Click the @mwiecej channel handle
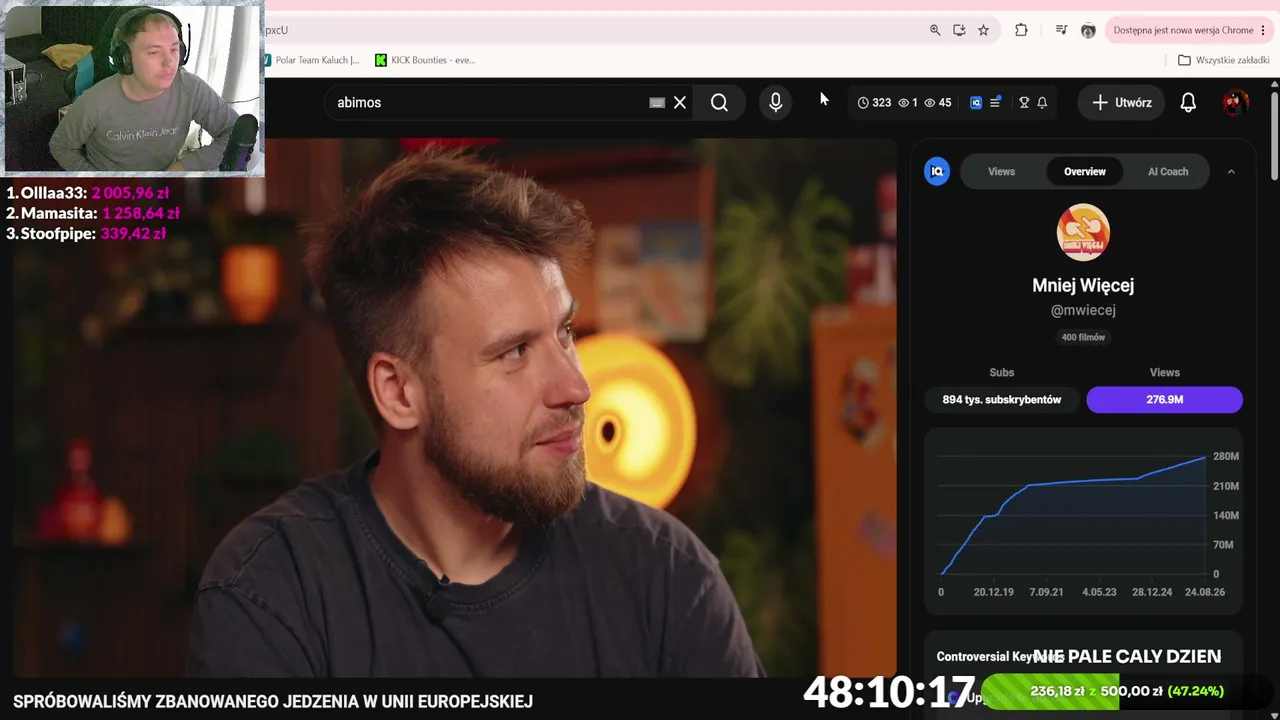1280x720 pixels. [1083, 310]
